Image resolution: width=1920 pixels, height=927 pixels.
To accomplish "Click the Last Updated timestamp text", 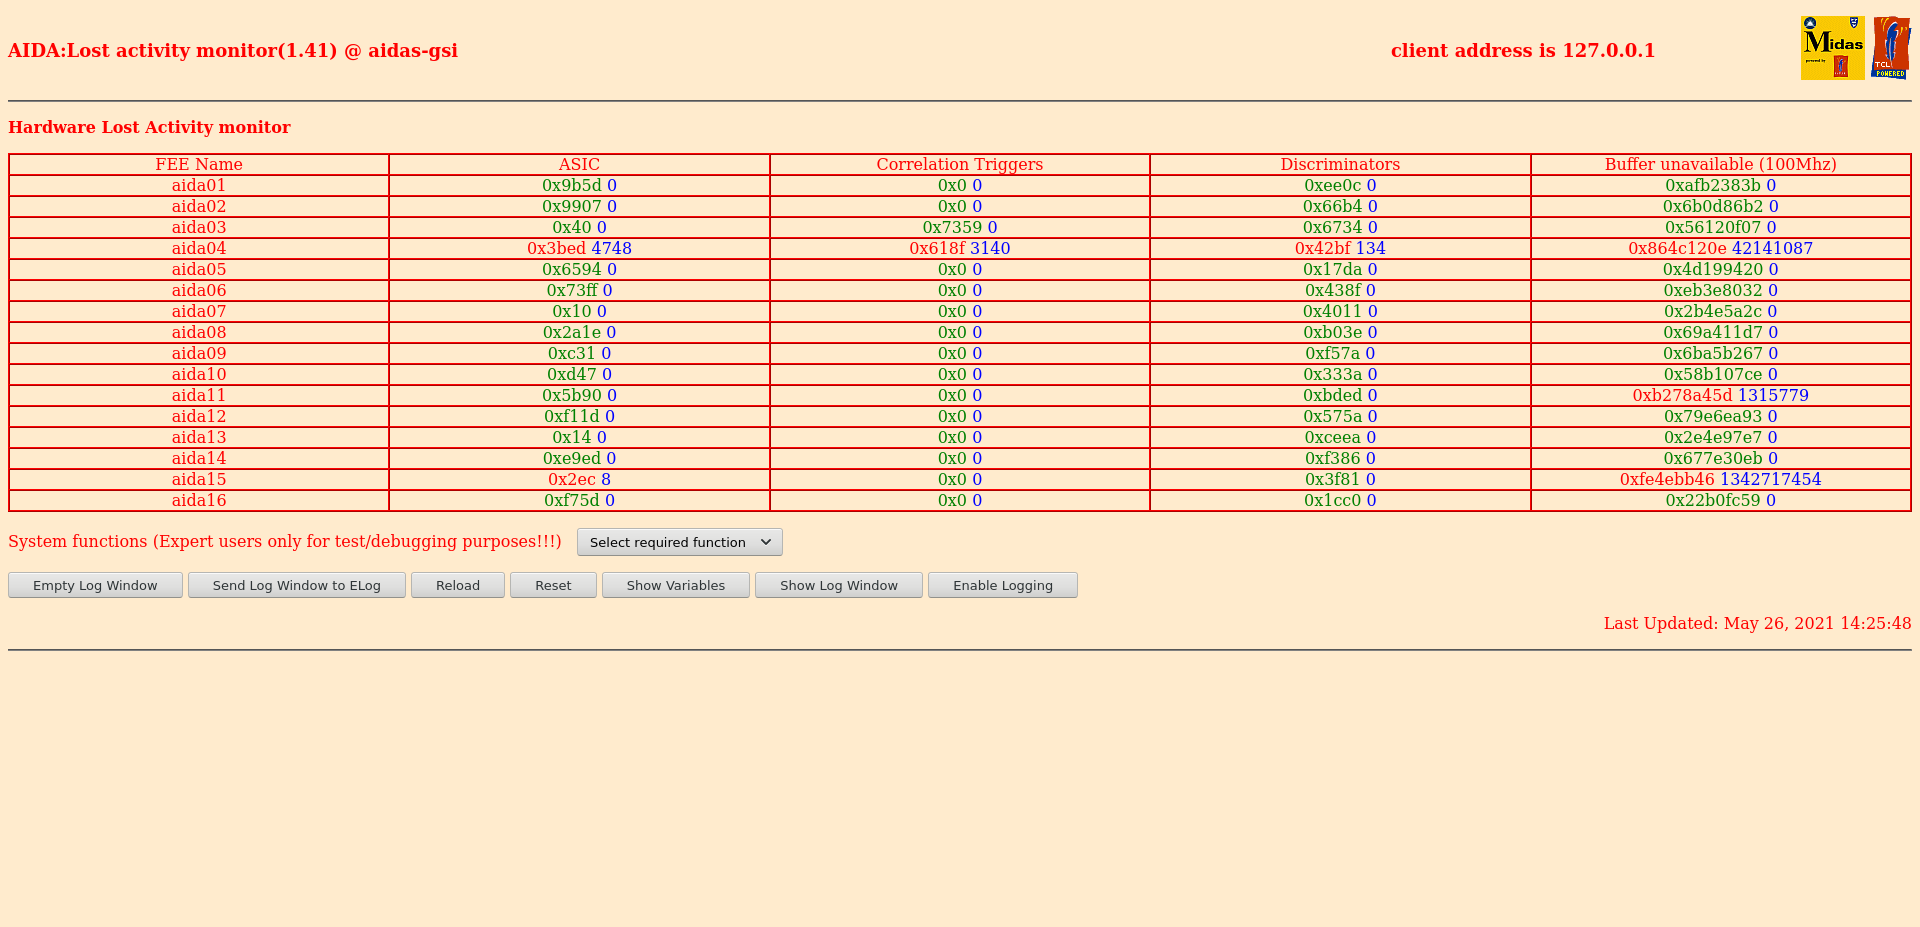I will (1757, 623).
